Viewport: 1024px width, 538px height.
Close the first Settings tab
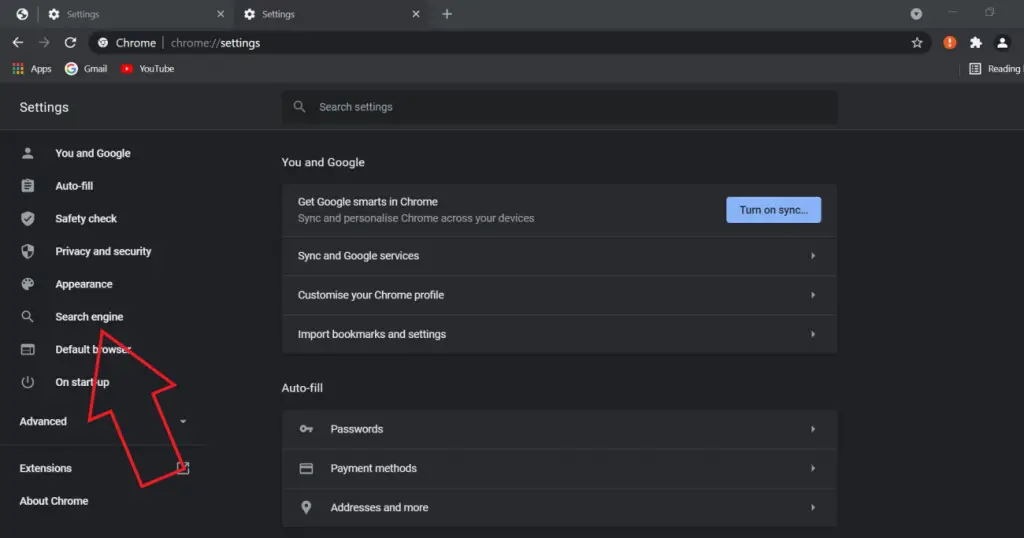click(x=220, y=14)
